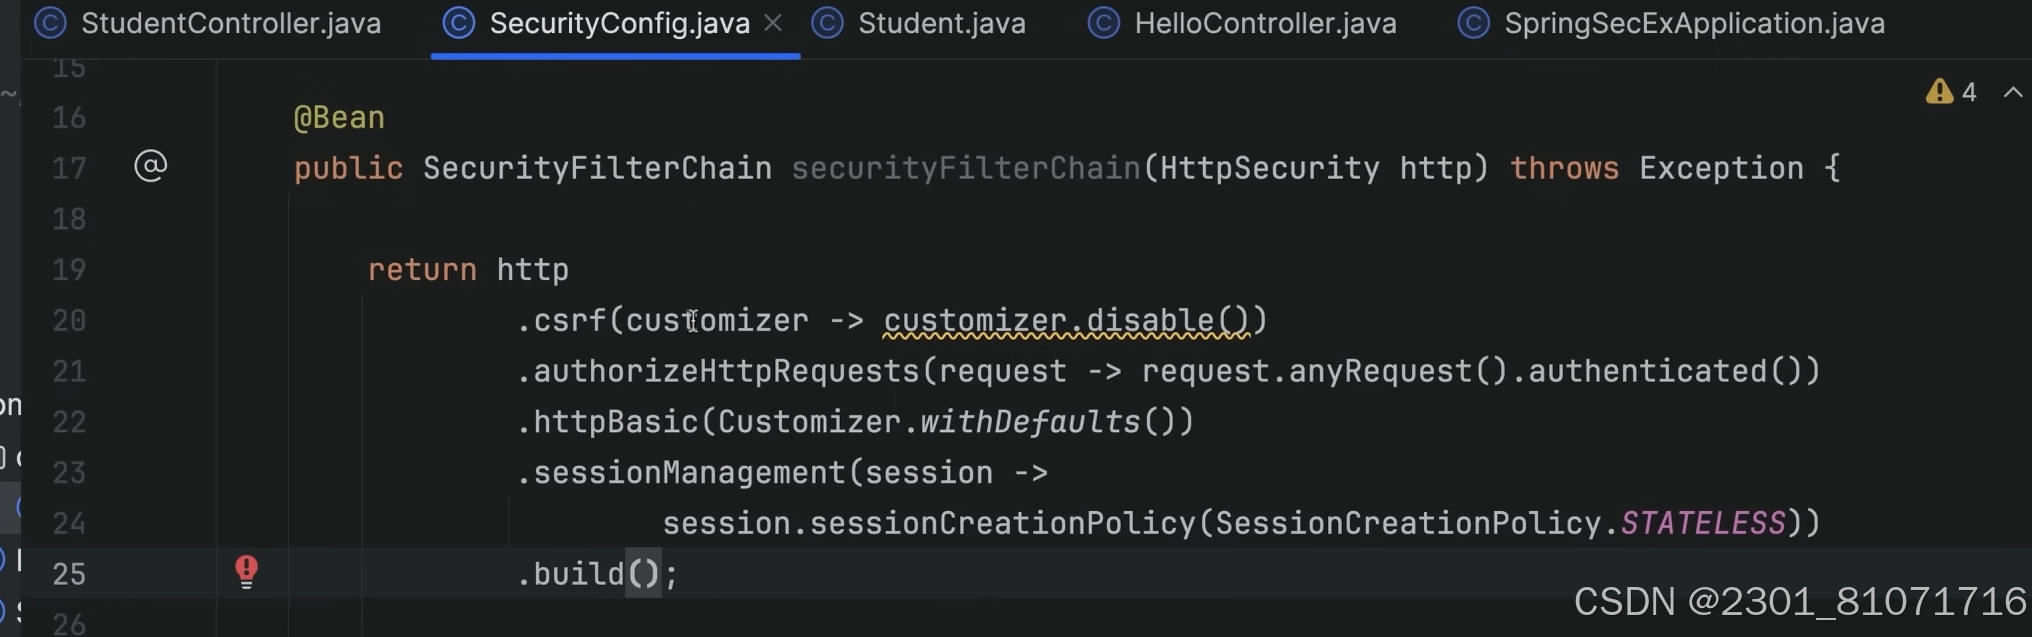Click line number 25 in the gutter
The width and height of the screenshot is (2032, 637).
[69, 573]
